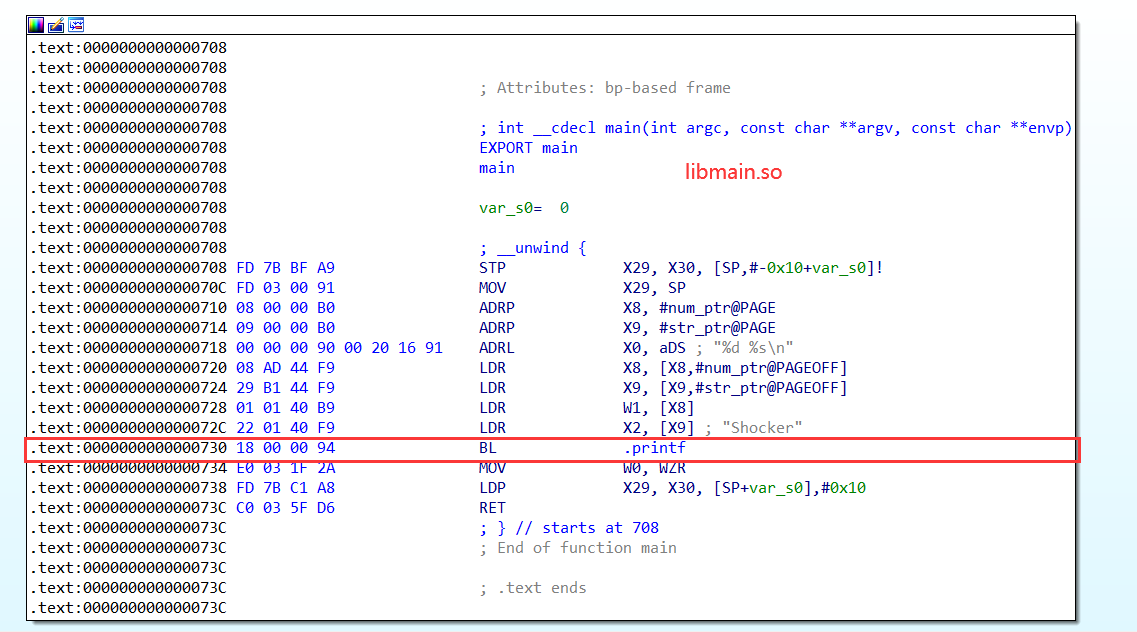Click address .text:0000000000000730
Screen dimensions: 1137x632
coord(129,448)
